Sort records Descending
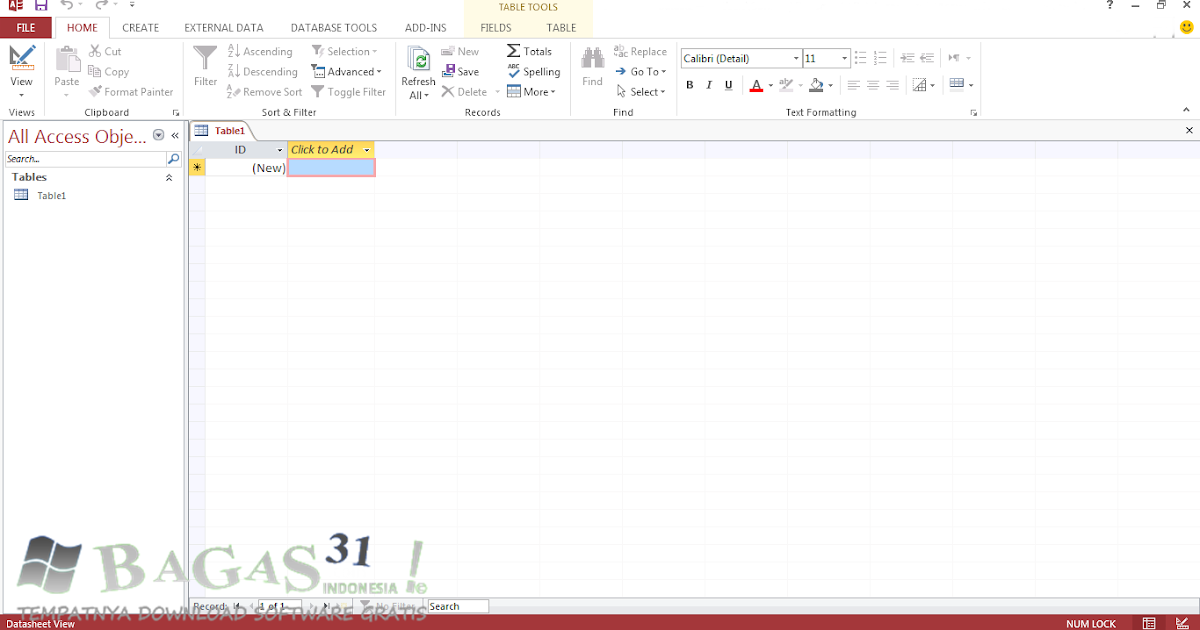The height and width of the screenshot is (630, 1200). click(262, 71)
